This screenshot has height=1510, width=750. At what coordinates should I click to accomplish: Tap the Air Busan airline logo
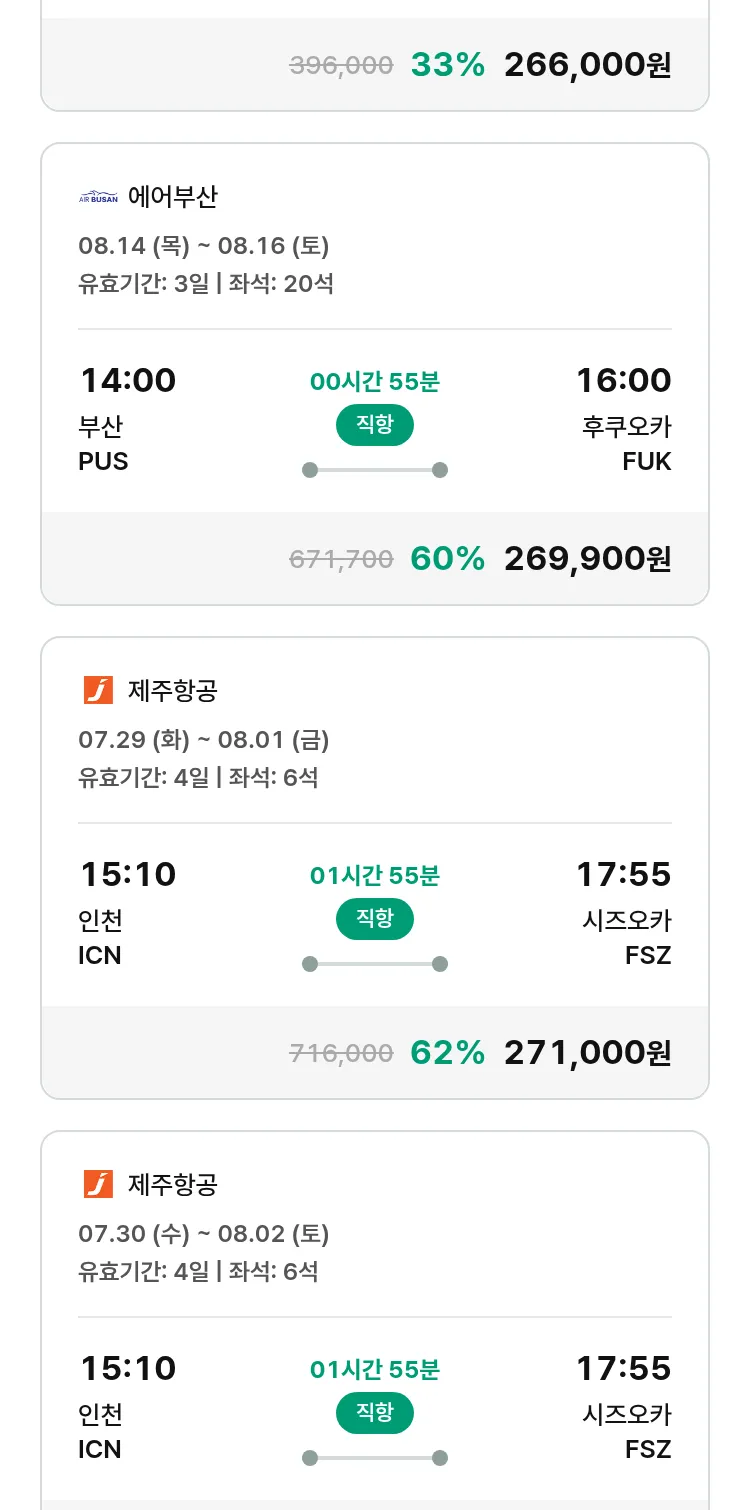pos(98,197)
